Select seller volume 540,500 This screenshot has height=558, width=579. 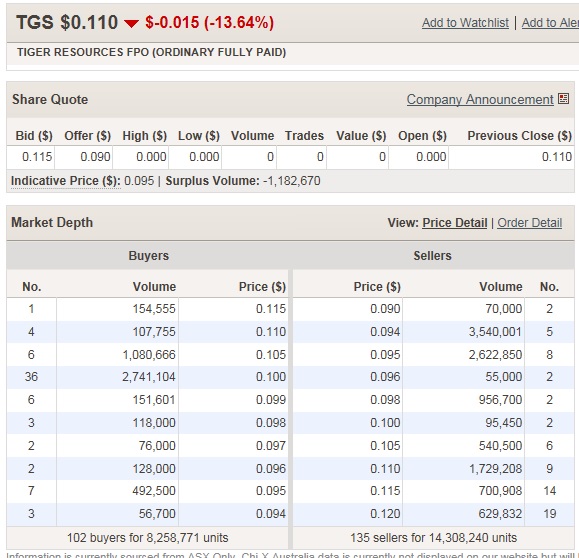tap(500, 445)
